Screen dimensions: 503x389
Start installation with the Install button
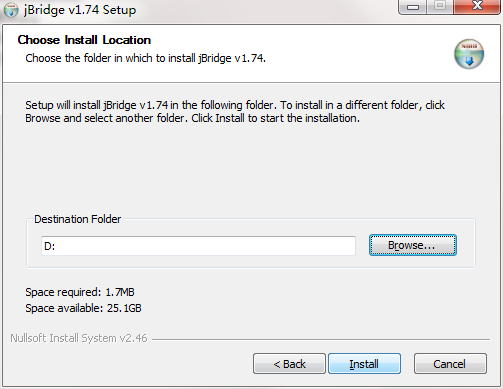click(364, 364)
